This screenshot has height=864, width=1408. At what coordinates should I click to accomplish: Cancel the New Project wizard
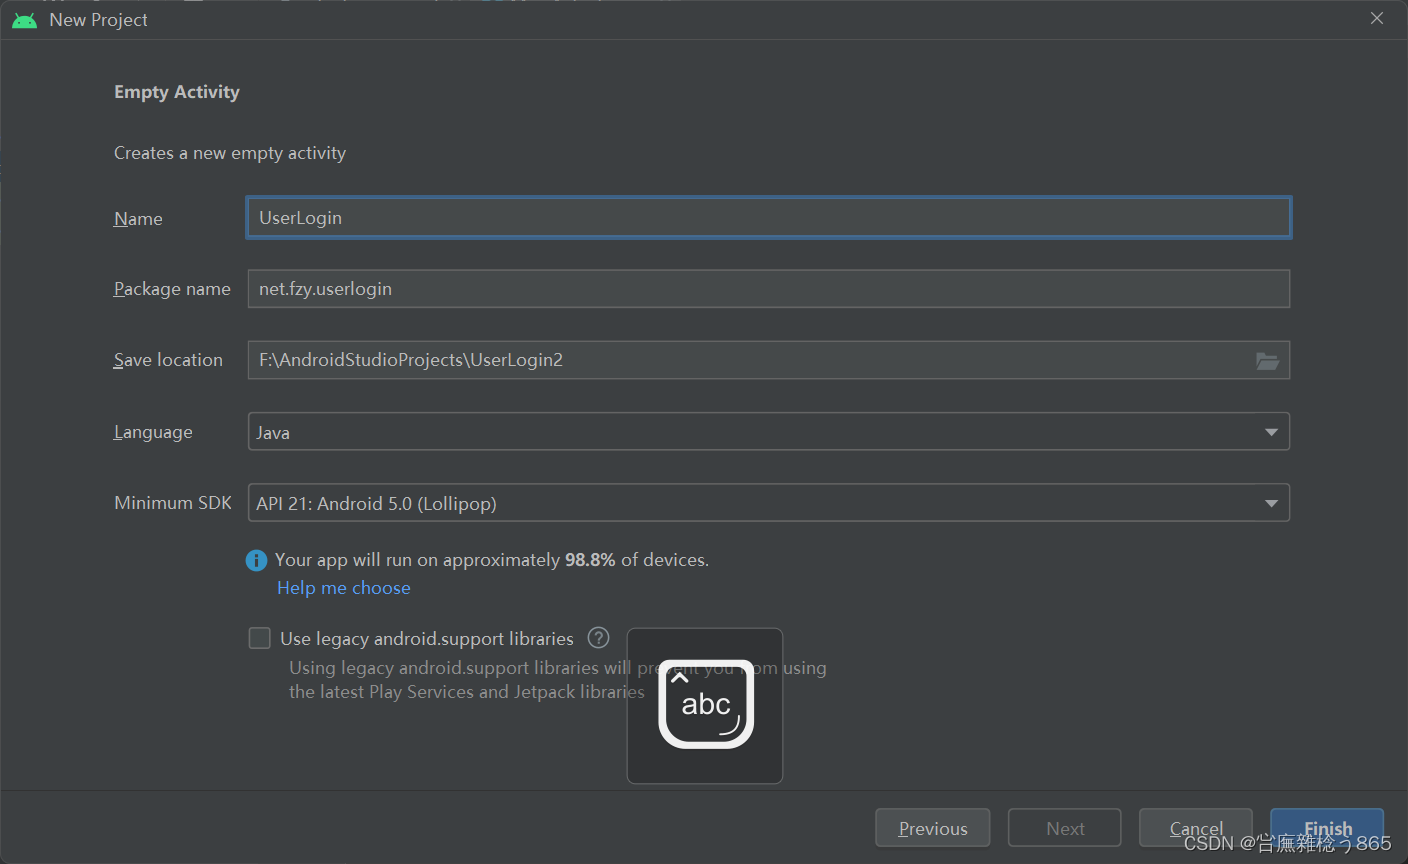pyautogui.click(x=1196, y=828)
